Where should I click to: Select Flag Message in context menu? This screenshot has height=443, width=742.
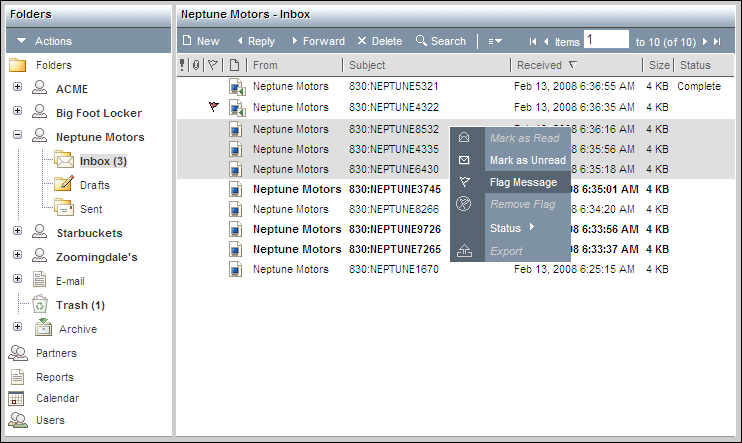coord(523,182)
